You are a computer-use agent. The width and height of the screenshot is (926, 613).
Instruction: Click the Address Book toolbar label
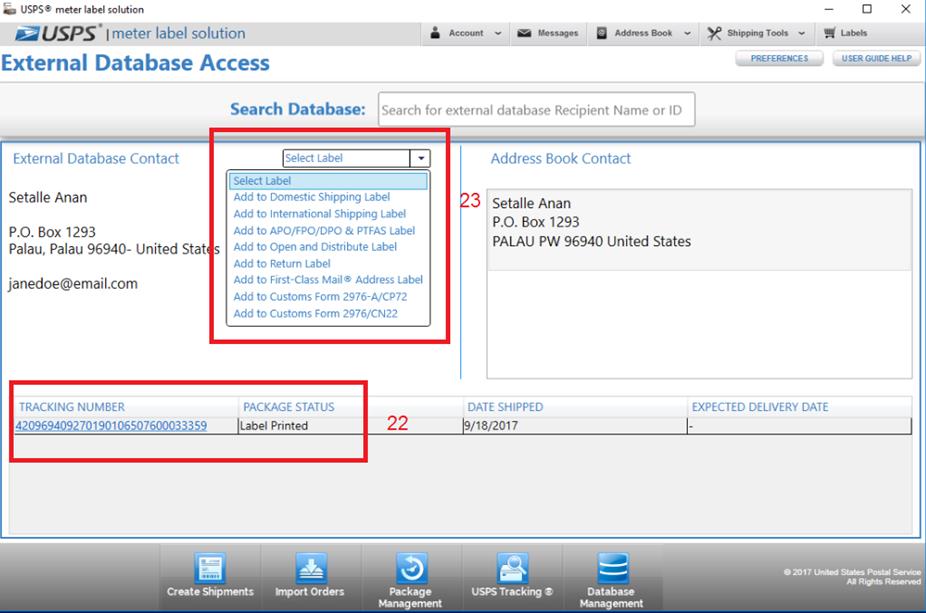[643, 33]
